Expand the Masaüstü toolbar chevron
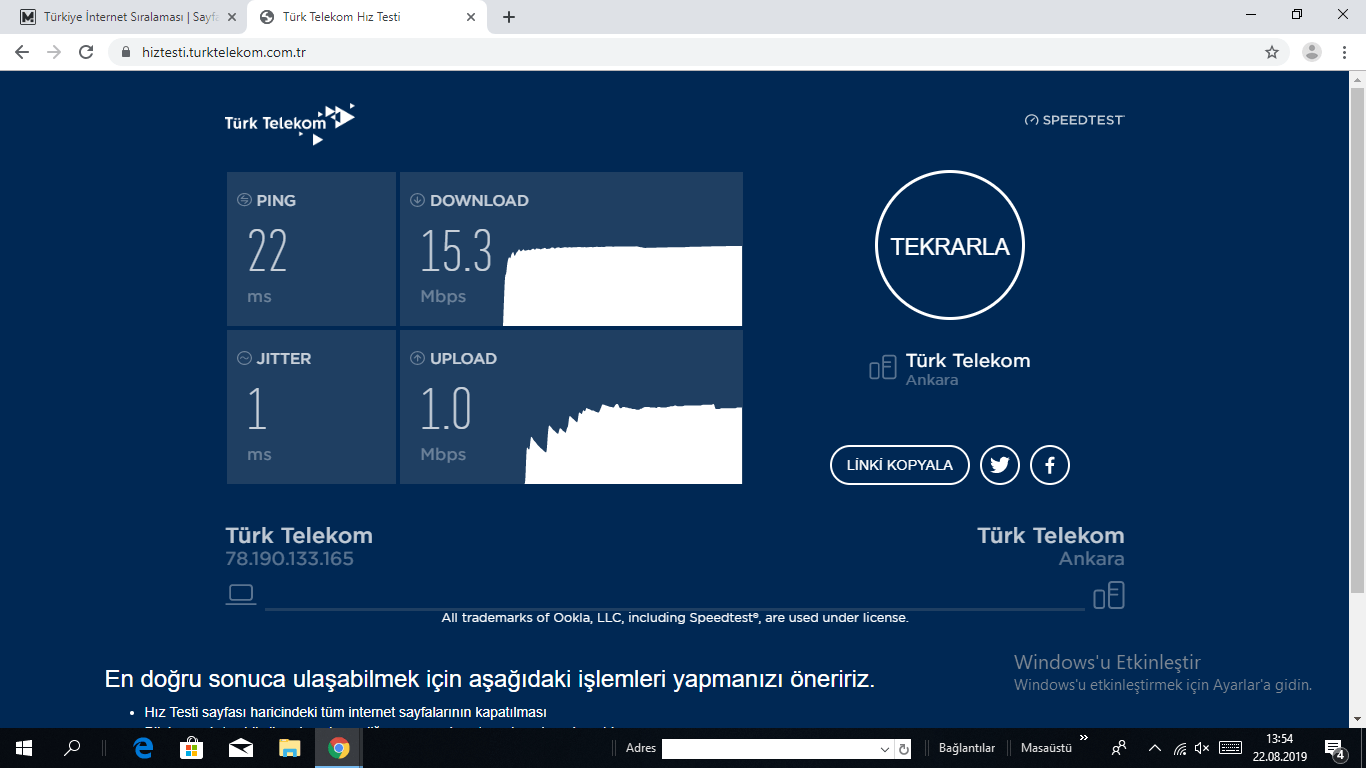The height and width of the screenshot is (768, 1366). pos(1084,739)
